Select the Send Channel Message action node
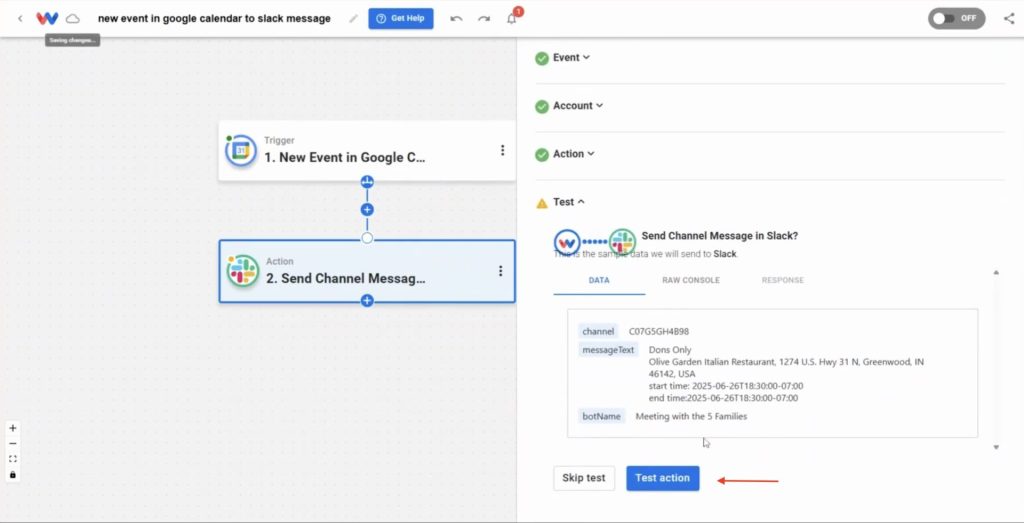 367,271
